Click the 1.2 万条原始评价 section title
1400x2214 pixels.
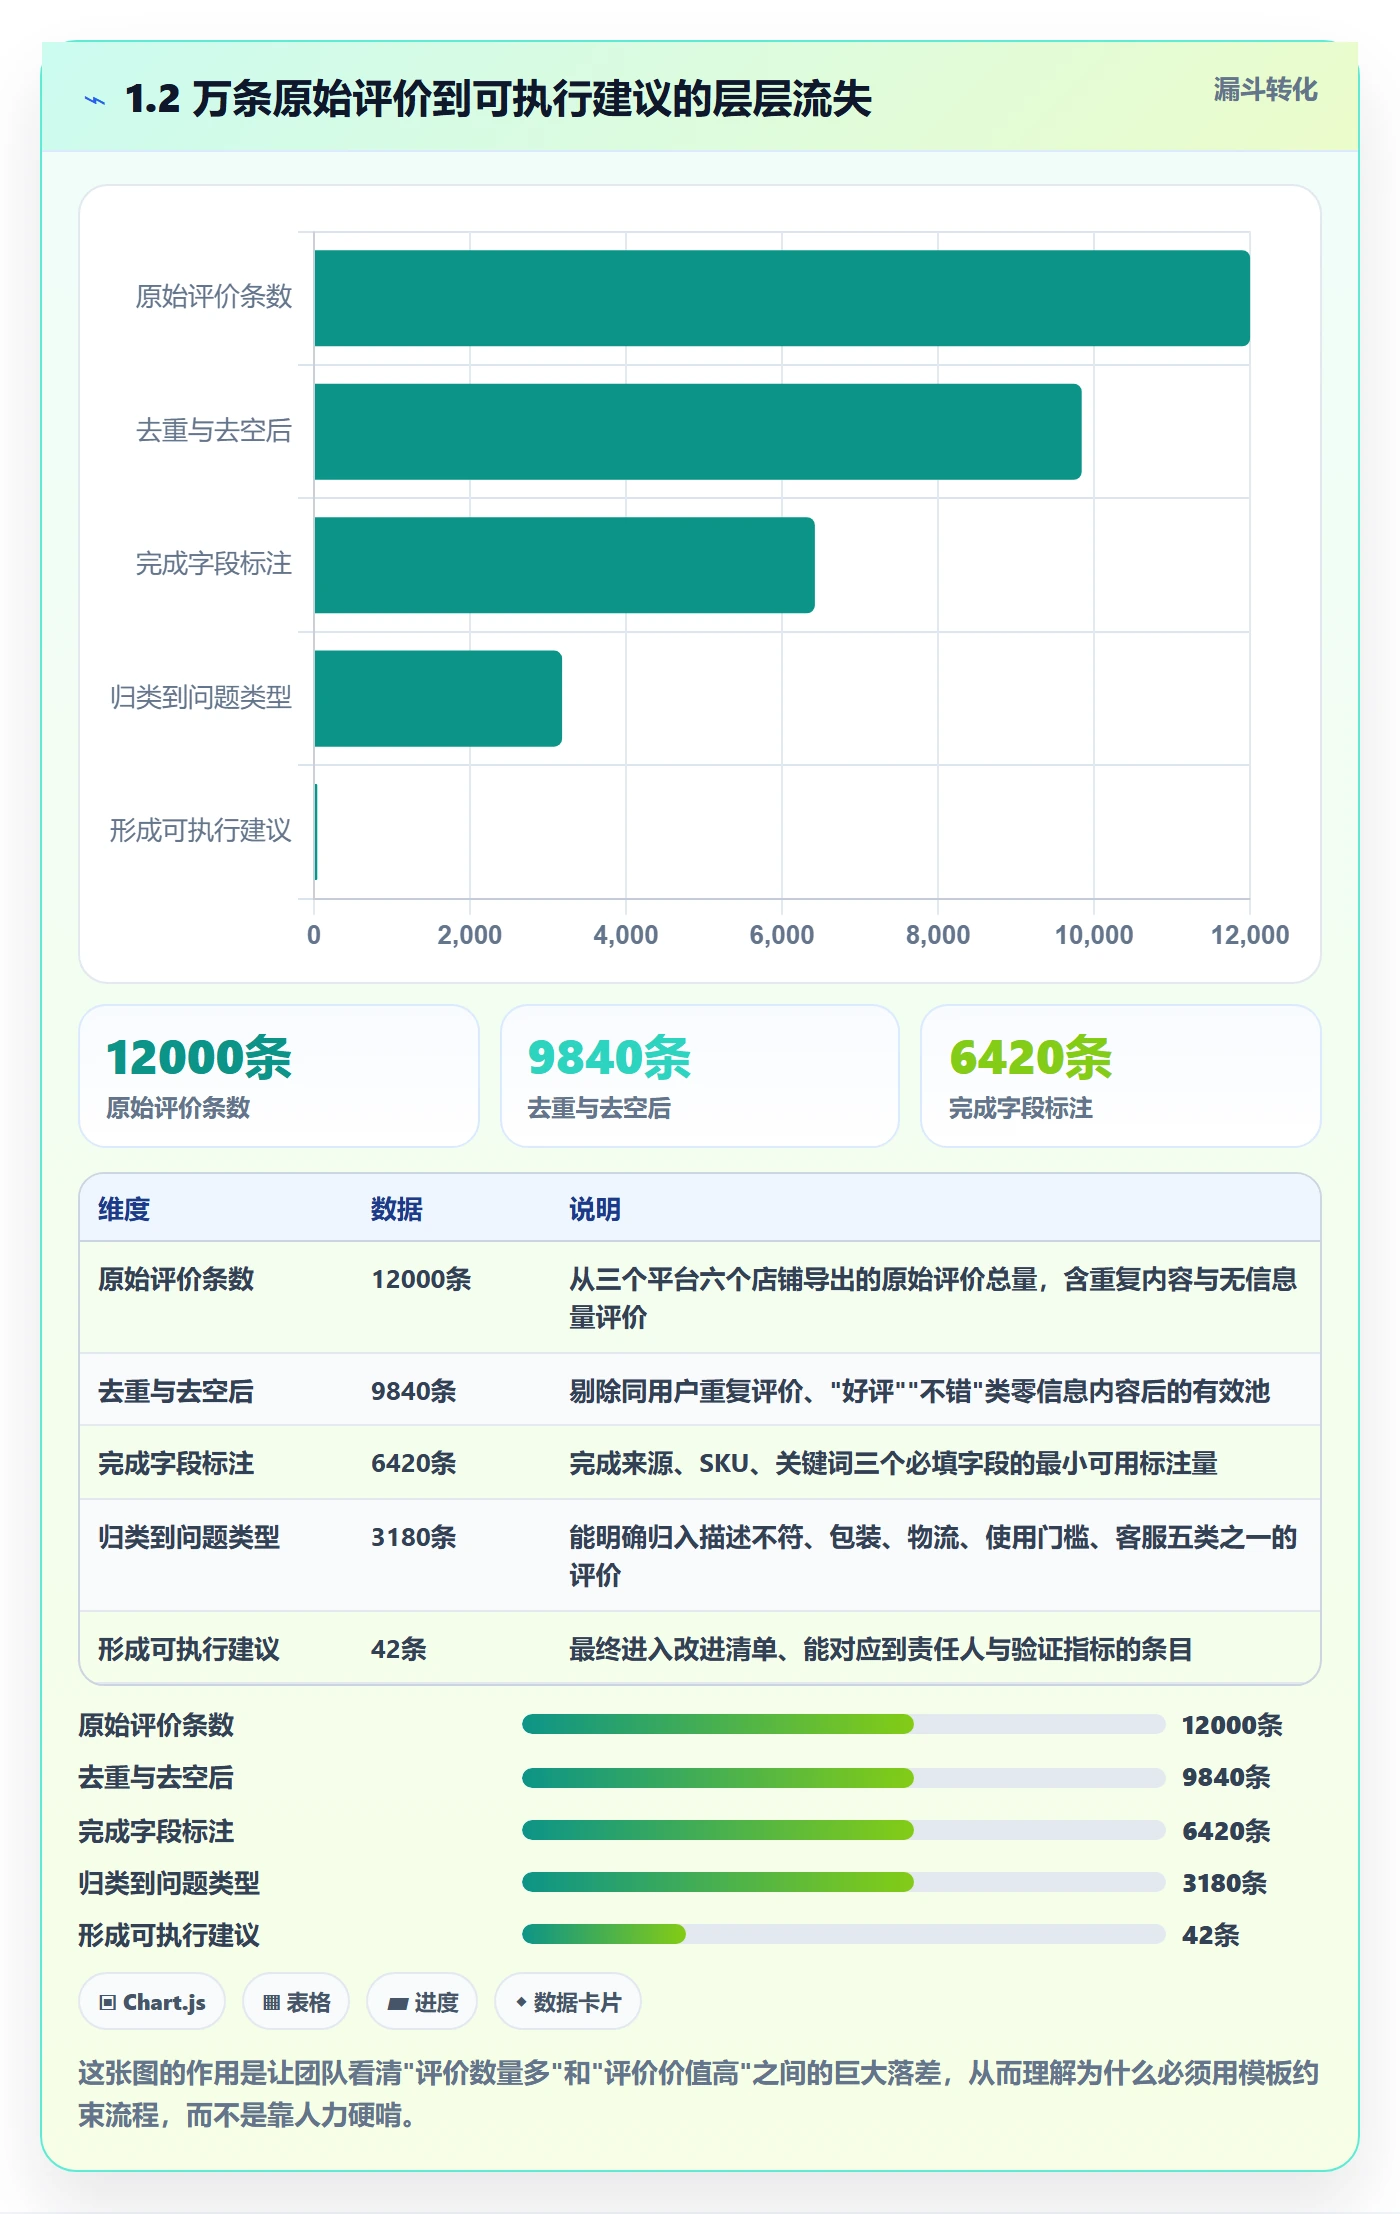(498, 99)
